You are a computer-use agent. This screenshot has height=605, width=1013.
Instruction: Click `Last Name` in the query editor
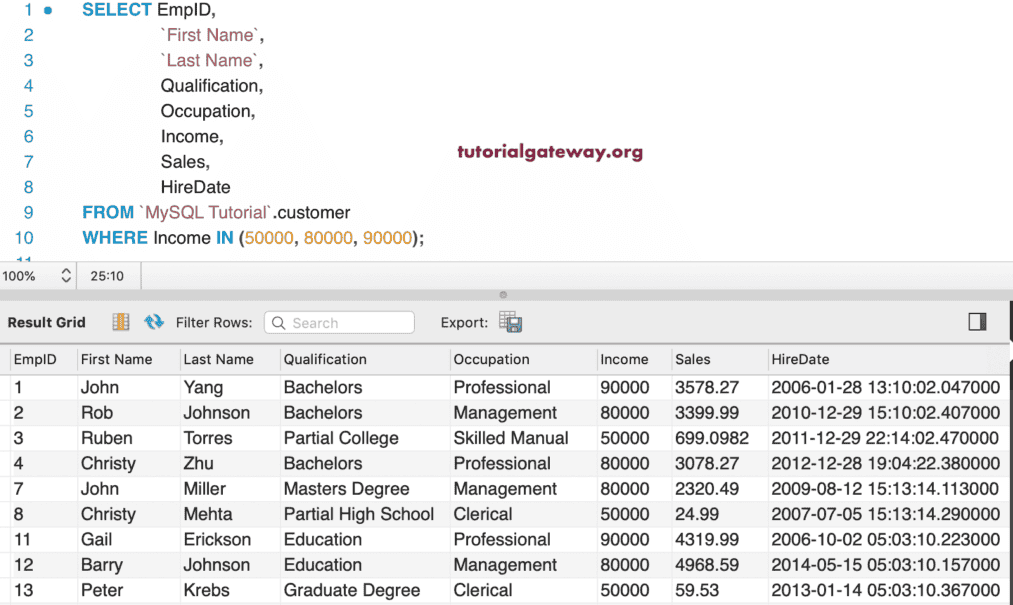(x=209, y=60)
